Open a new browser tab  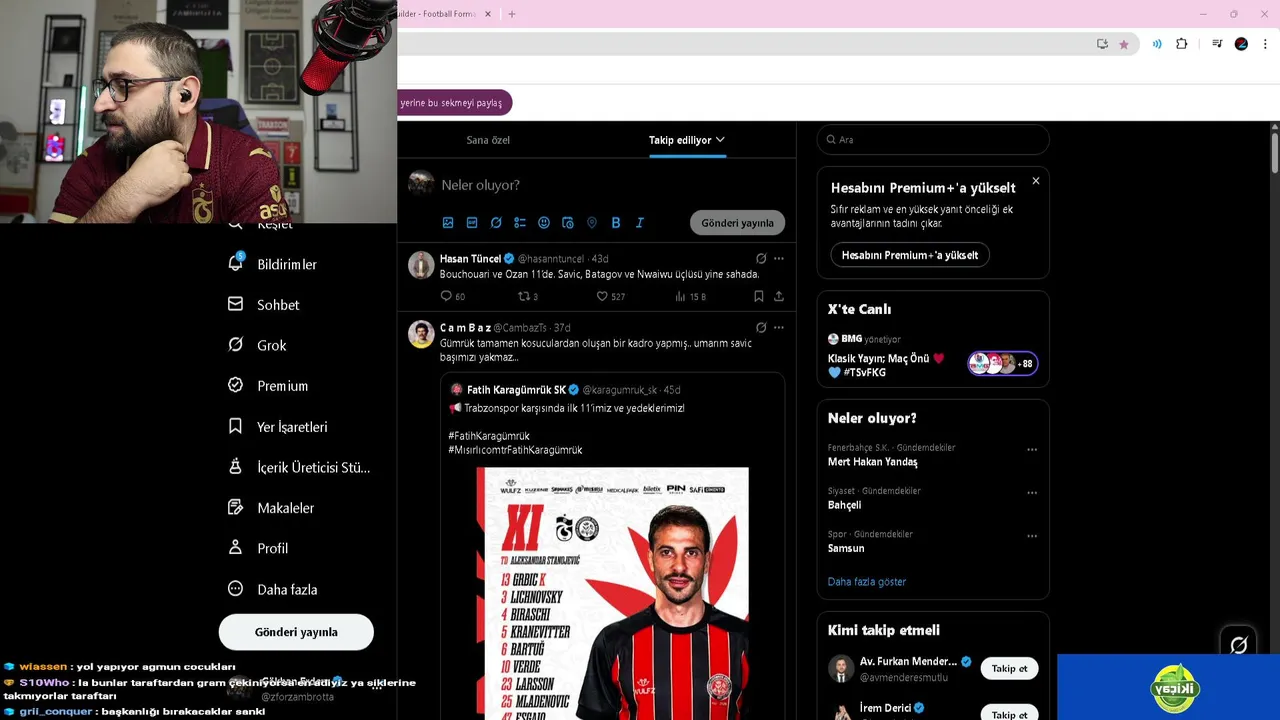click(x=512, y=14)
